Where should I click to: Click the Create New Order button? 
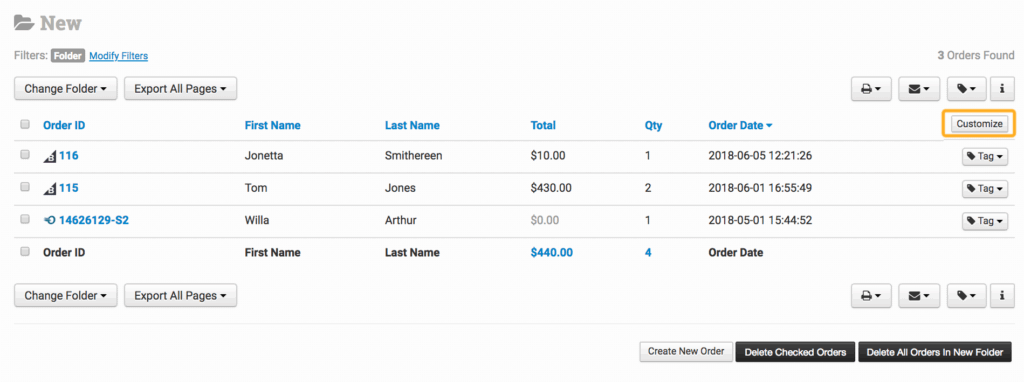pyautogui.click(x=686, y=351)
